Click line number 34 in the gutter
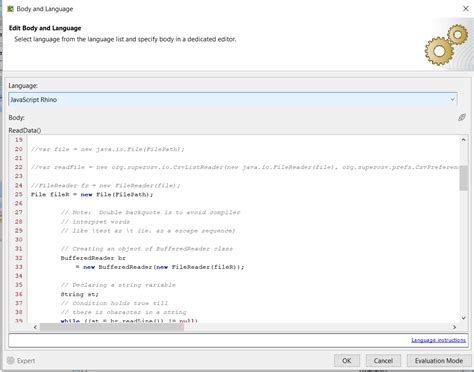The height and width of the screenshot is (372, 474). (x=19, y=276)
